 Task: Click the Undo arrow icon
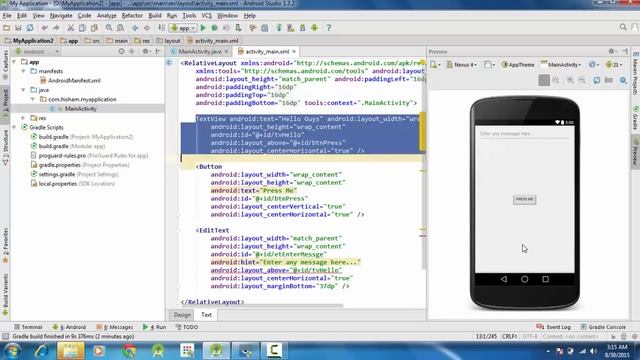pos(44,28)
